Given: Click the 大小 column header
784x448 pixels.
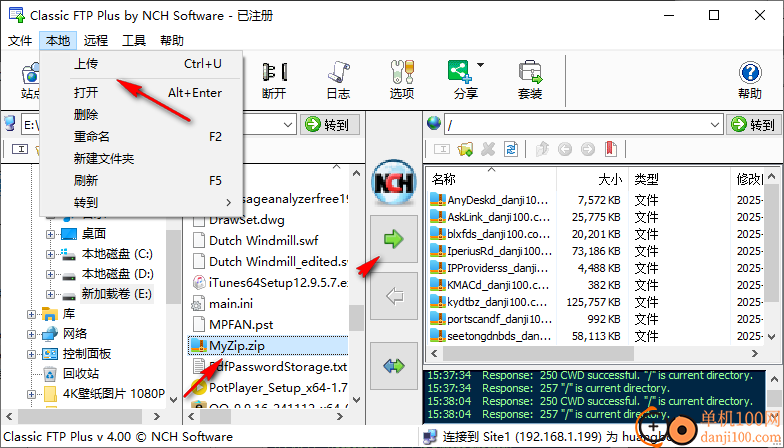Looking at the screenshot, I should coord(592,178).
